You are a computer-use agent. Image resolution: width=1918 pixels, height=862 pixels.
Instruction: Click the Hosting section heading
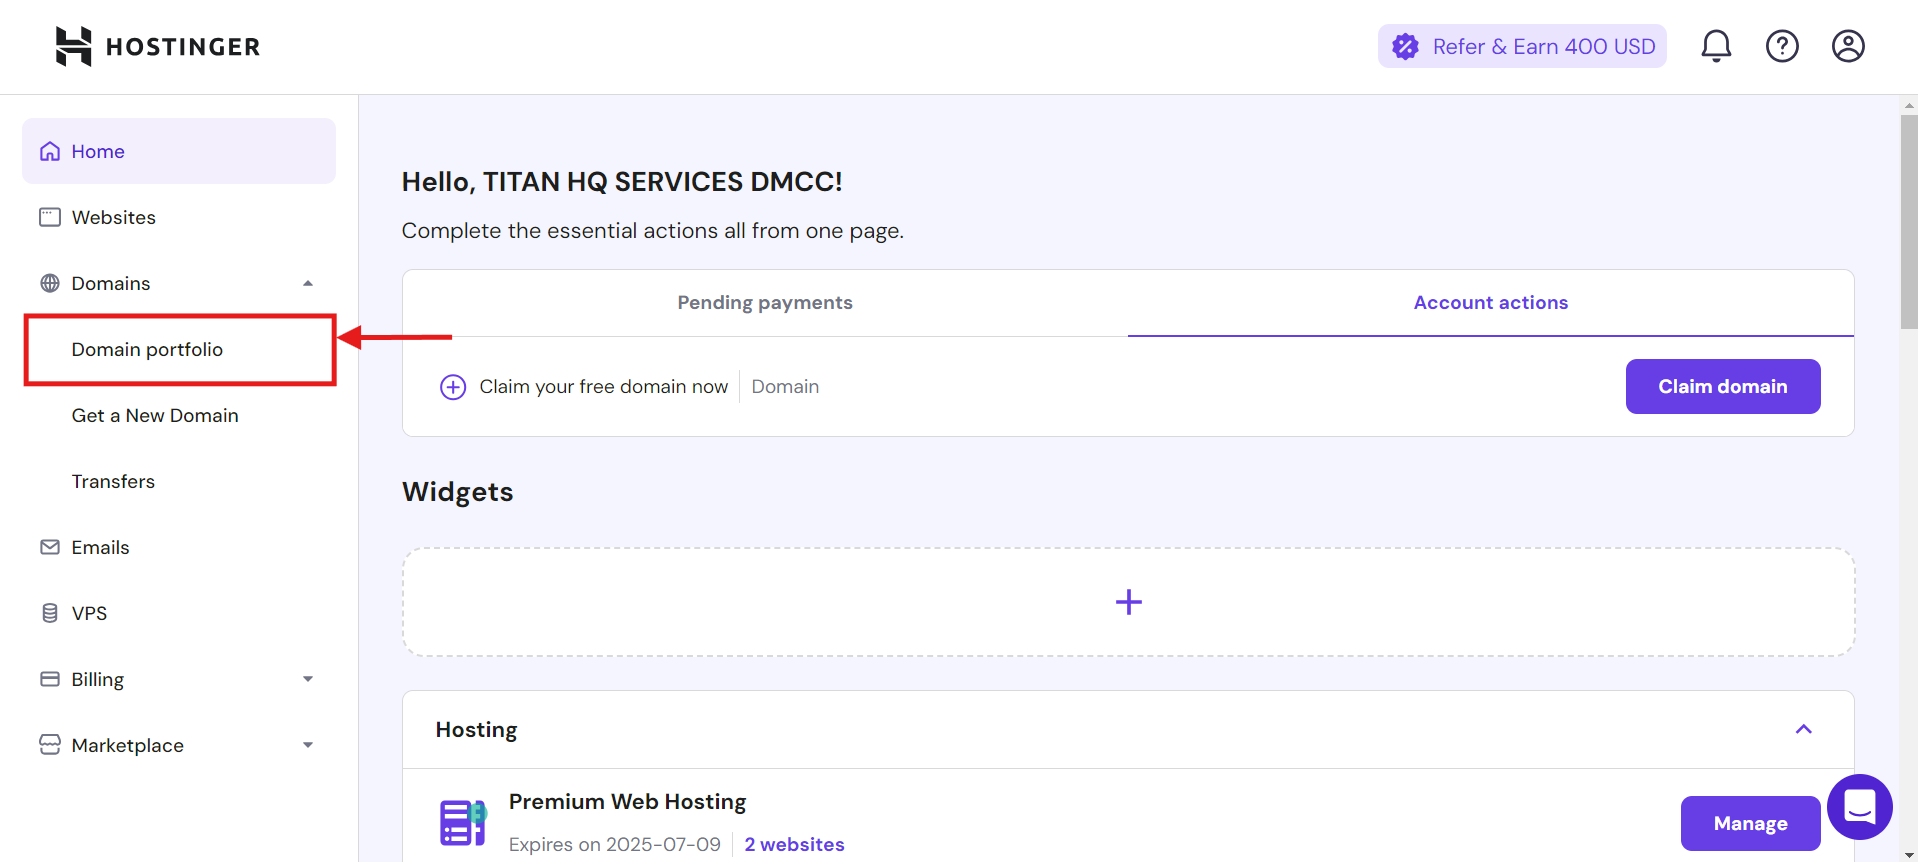pyautogui.click(x=476, y=730)
